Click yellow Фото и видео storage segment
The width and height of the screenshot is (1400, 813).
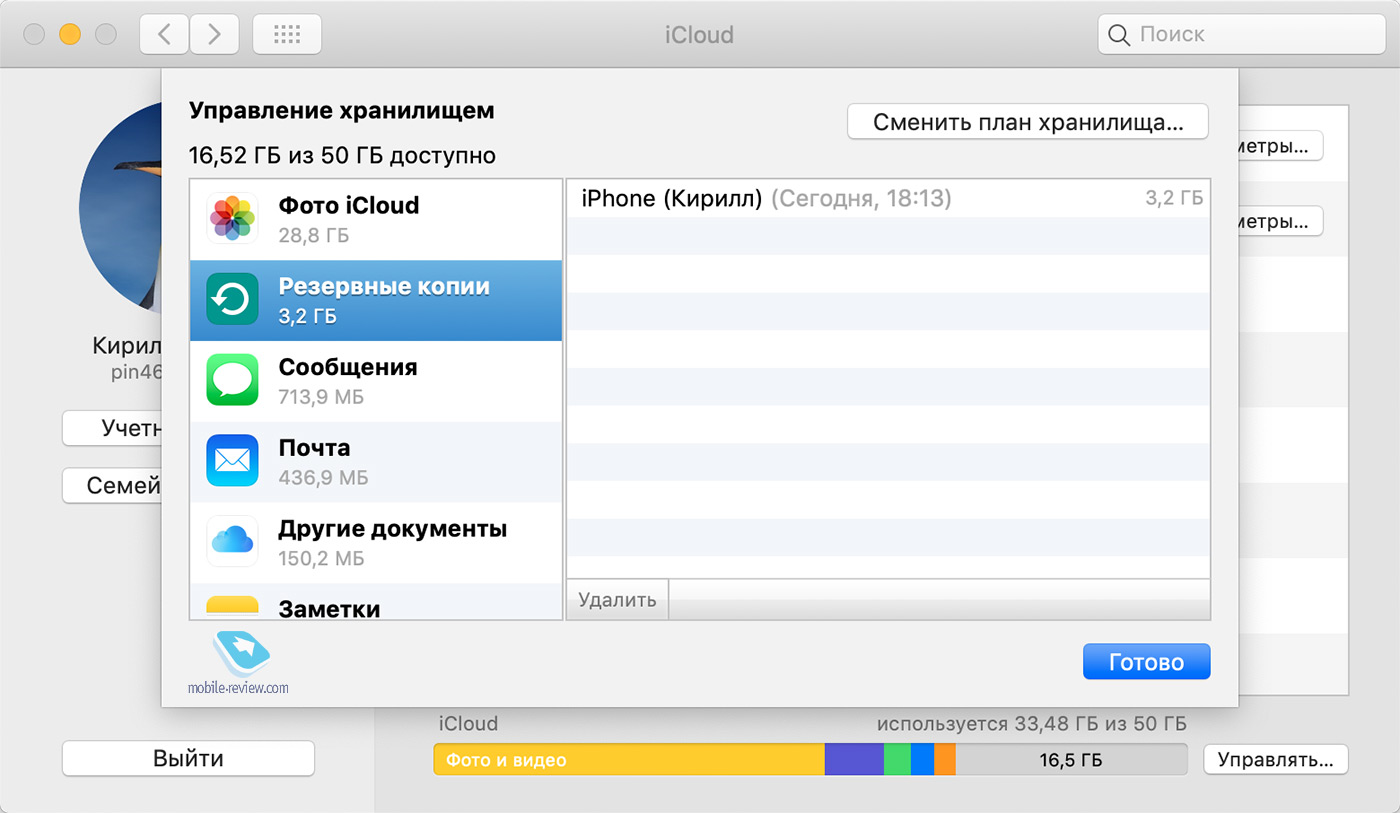[629, 760]
